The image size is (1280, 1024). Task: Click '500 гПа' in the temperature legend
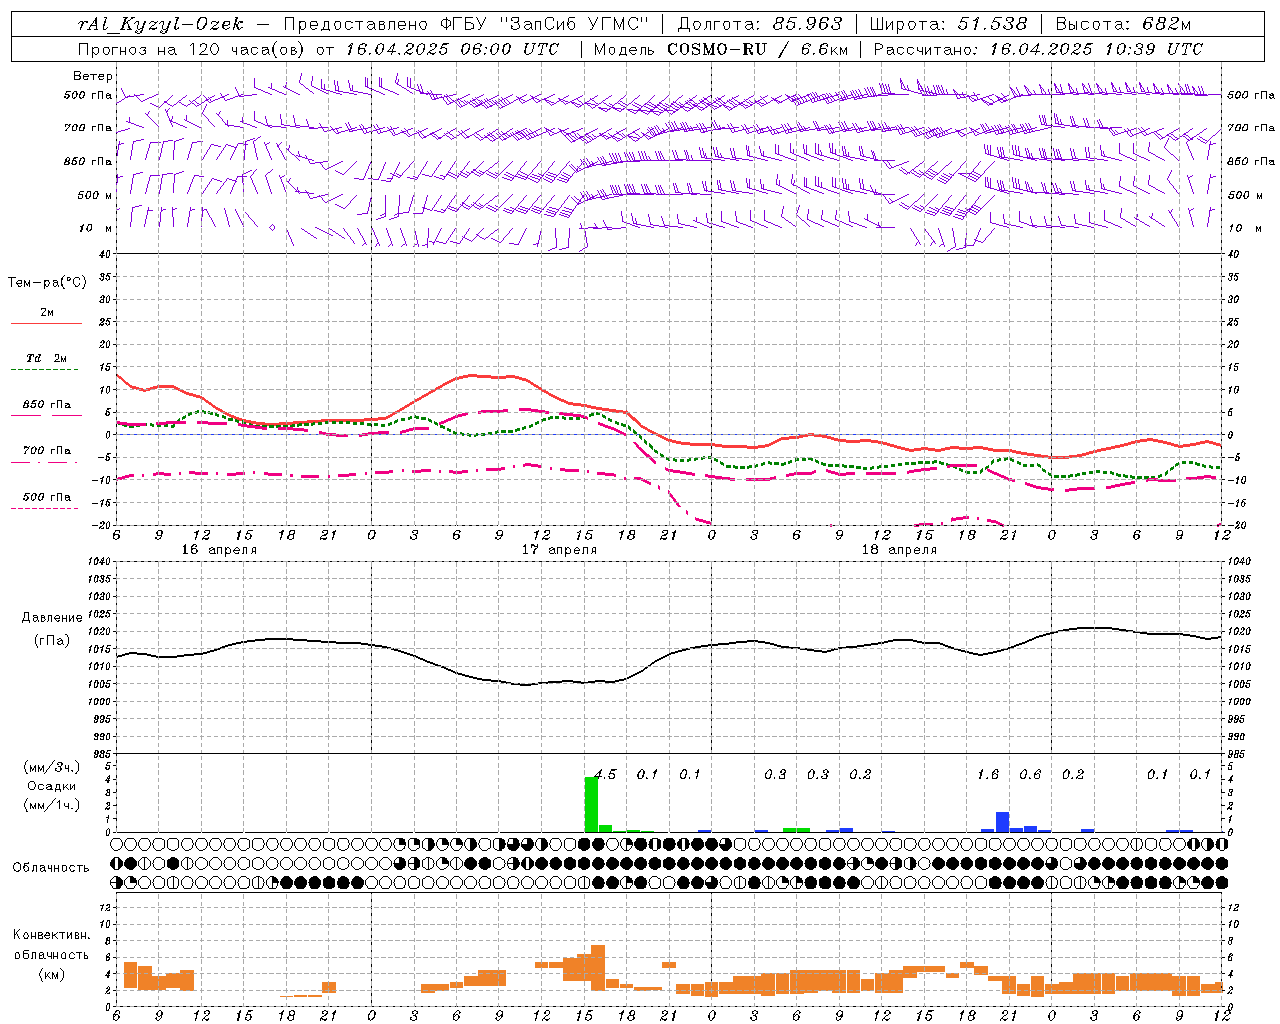(x=47, y=497)
